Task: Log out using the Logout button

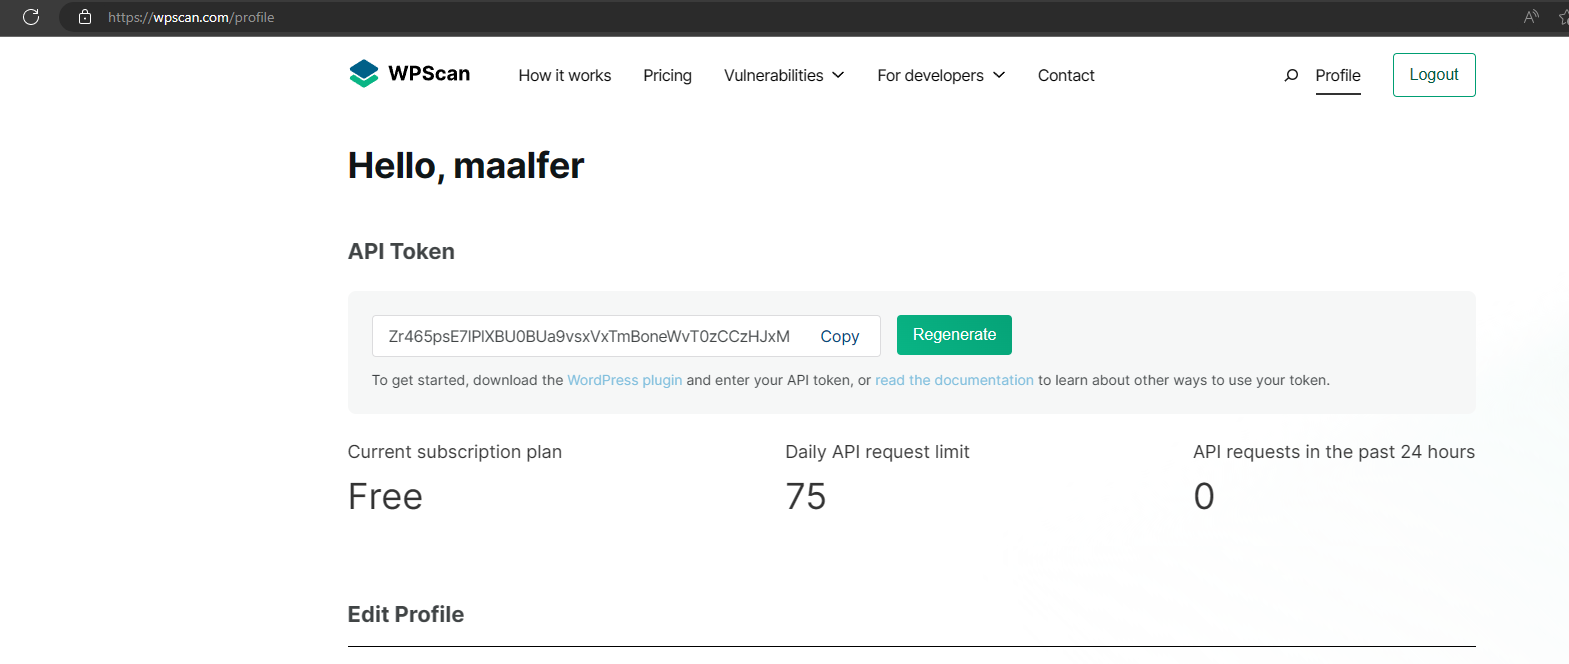Action: click(x=1434, y=75)
